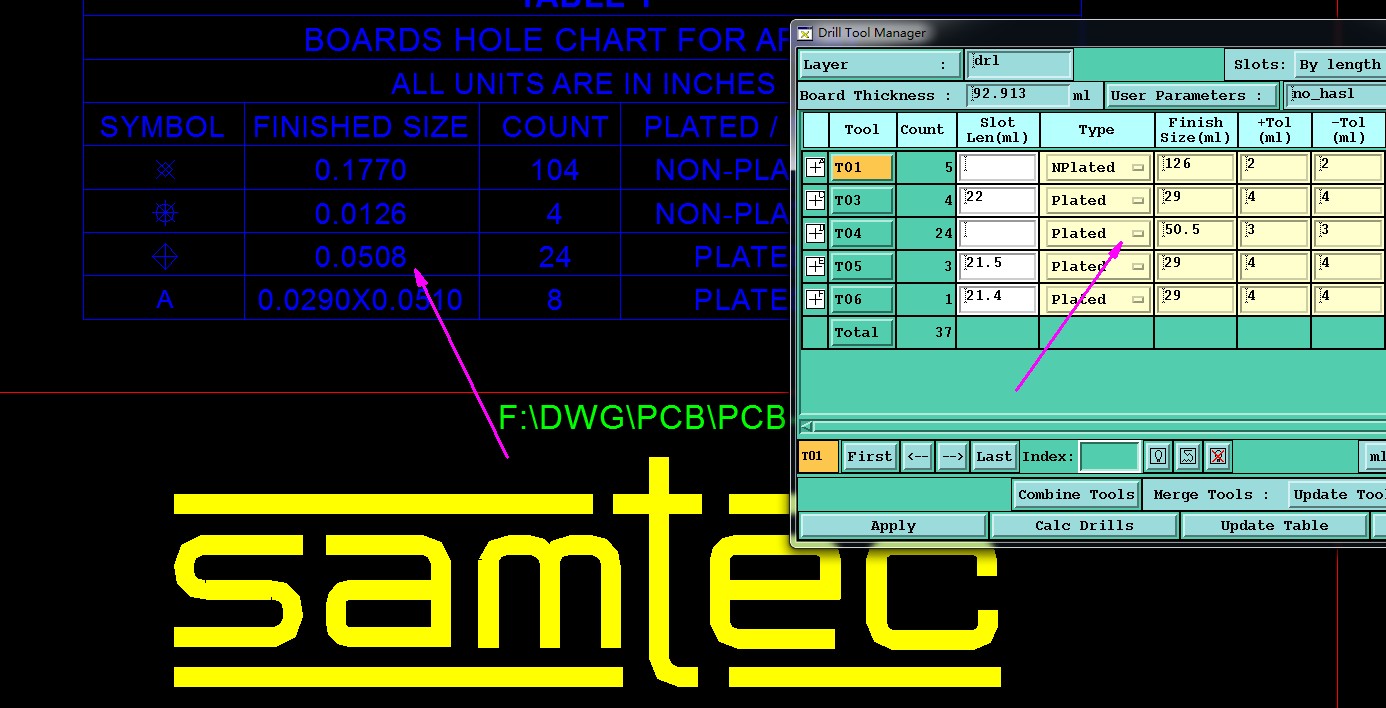
Task: Jump to the Last tool
Action: [x=994, y=456]
